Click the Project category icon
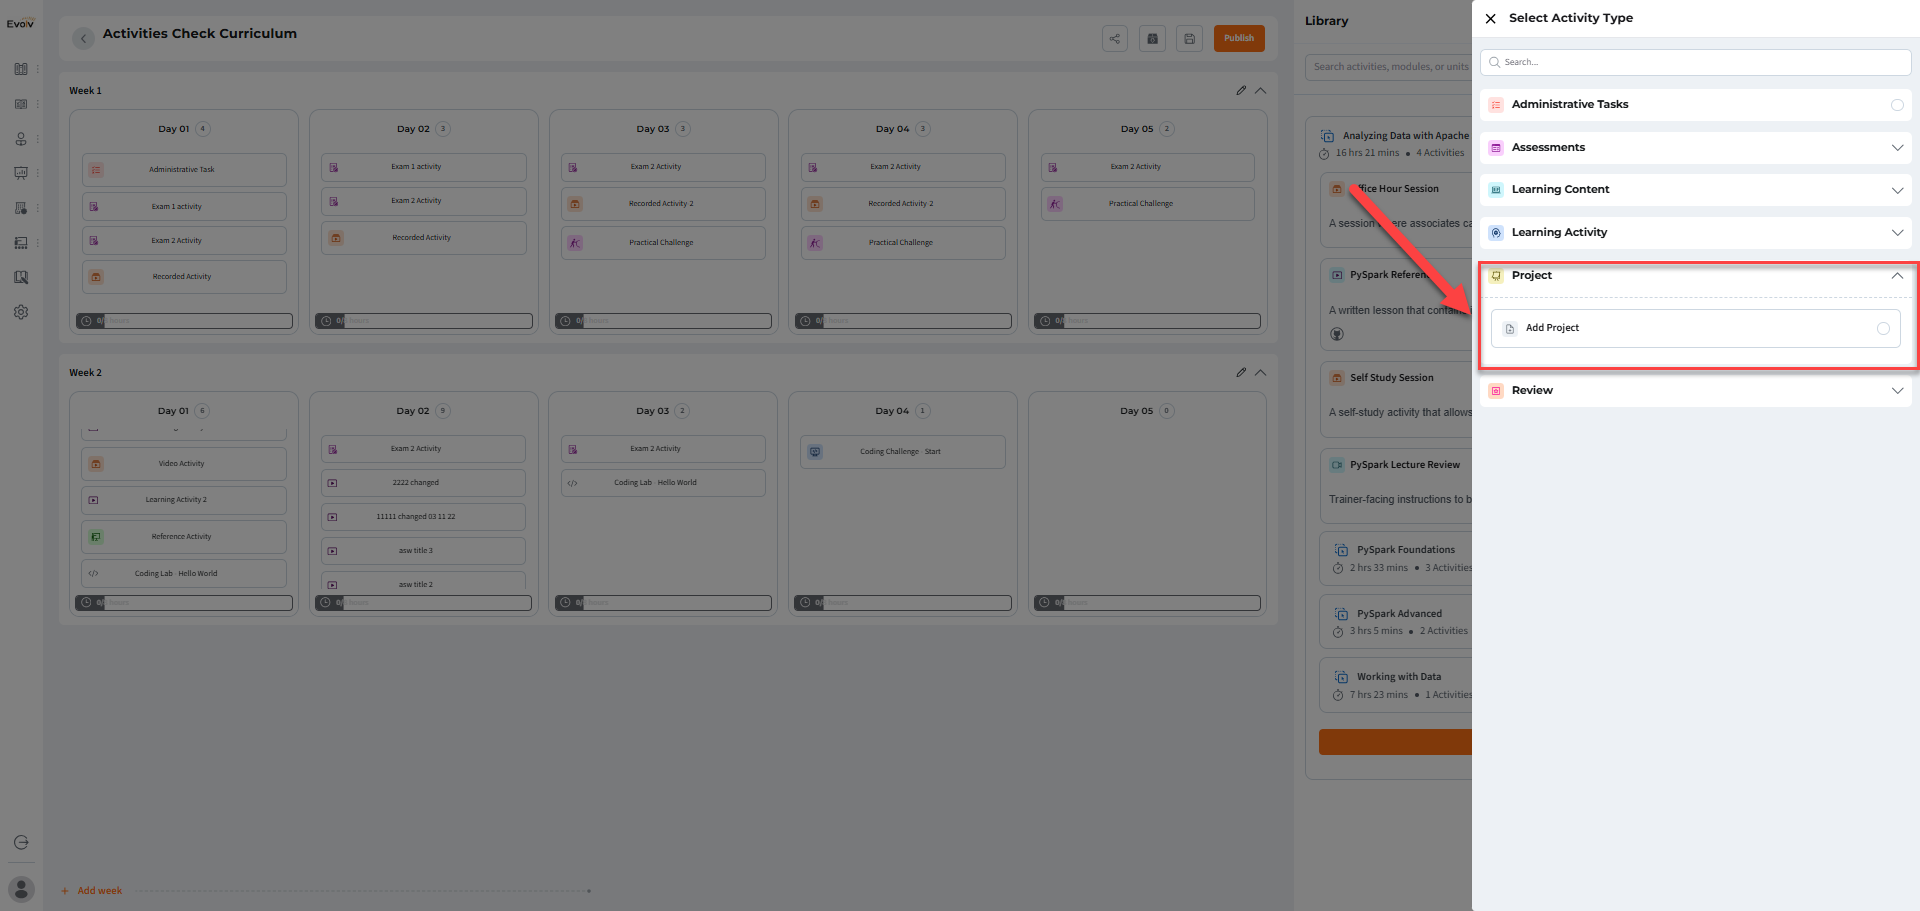The width and height of the screenshot is (1920, 911). pyautogui.click(x=1496, y=276)
